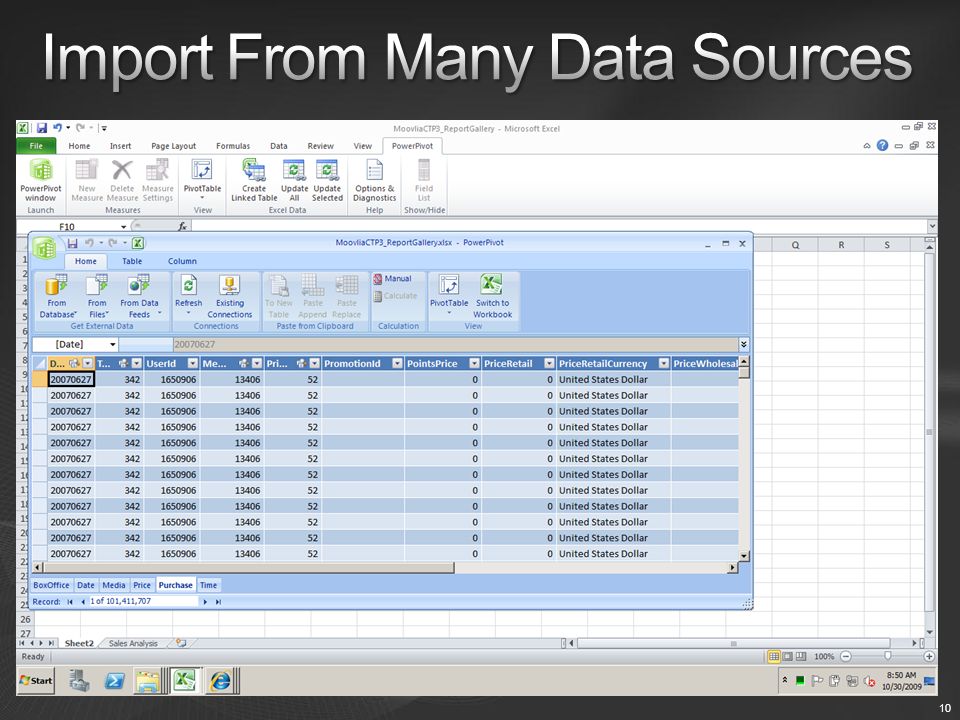This screenshot has width=960, height=720.
Task: Switch to Media table tab
Action: 113,585
